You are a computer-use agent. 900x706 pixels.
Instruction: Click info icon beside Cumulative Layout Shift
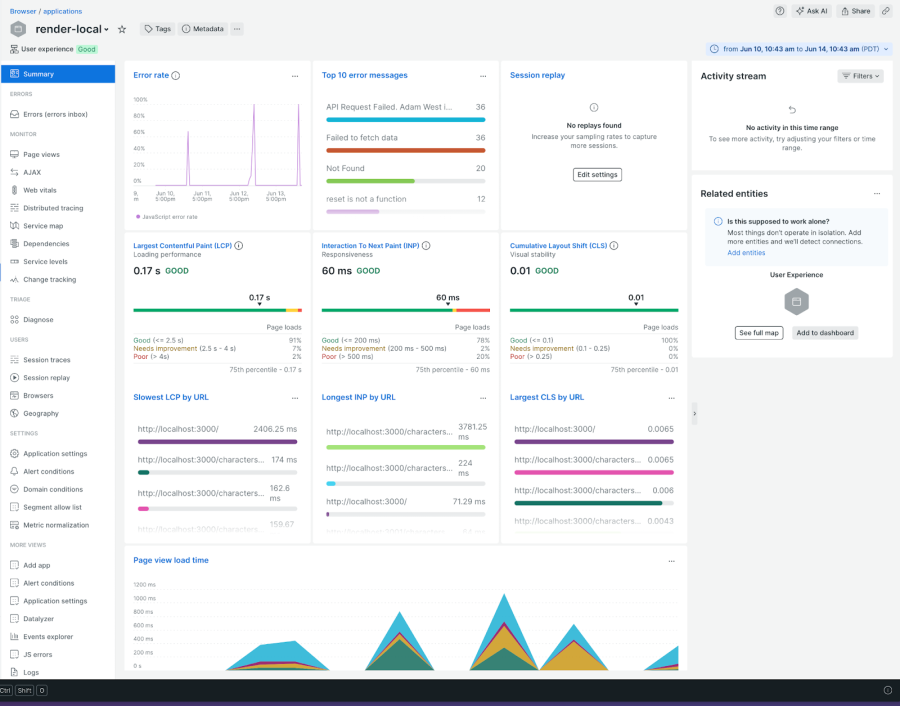click(x=614, y=245)
